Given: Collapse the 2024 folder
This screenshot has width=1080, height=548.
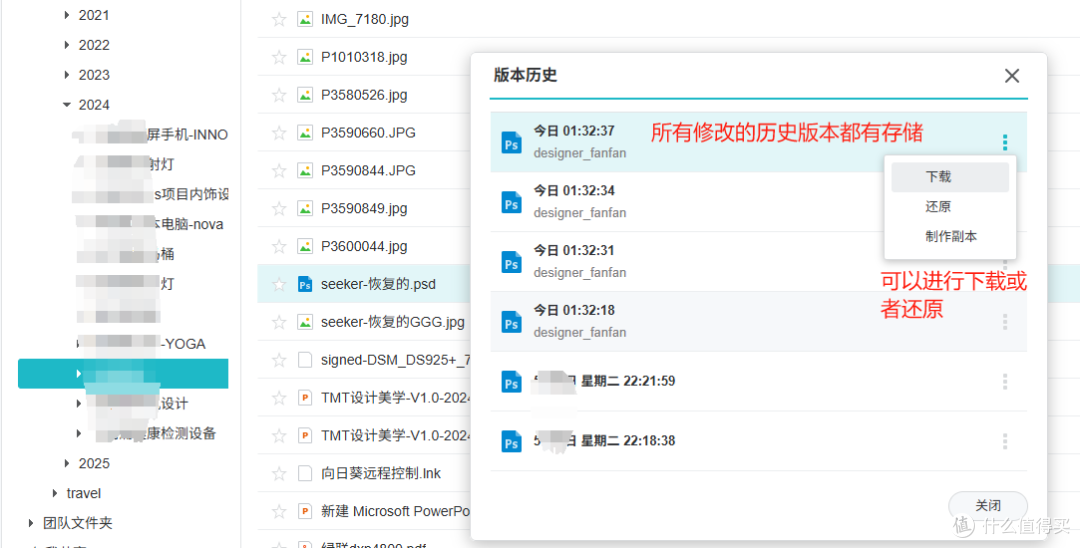Looking at the screenshot, I should (67, 105).
